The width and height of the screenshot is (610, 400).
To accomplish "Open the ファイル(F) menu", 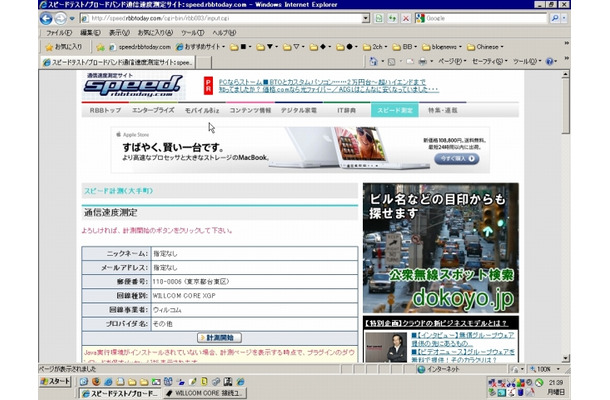I will 59,33.
